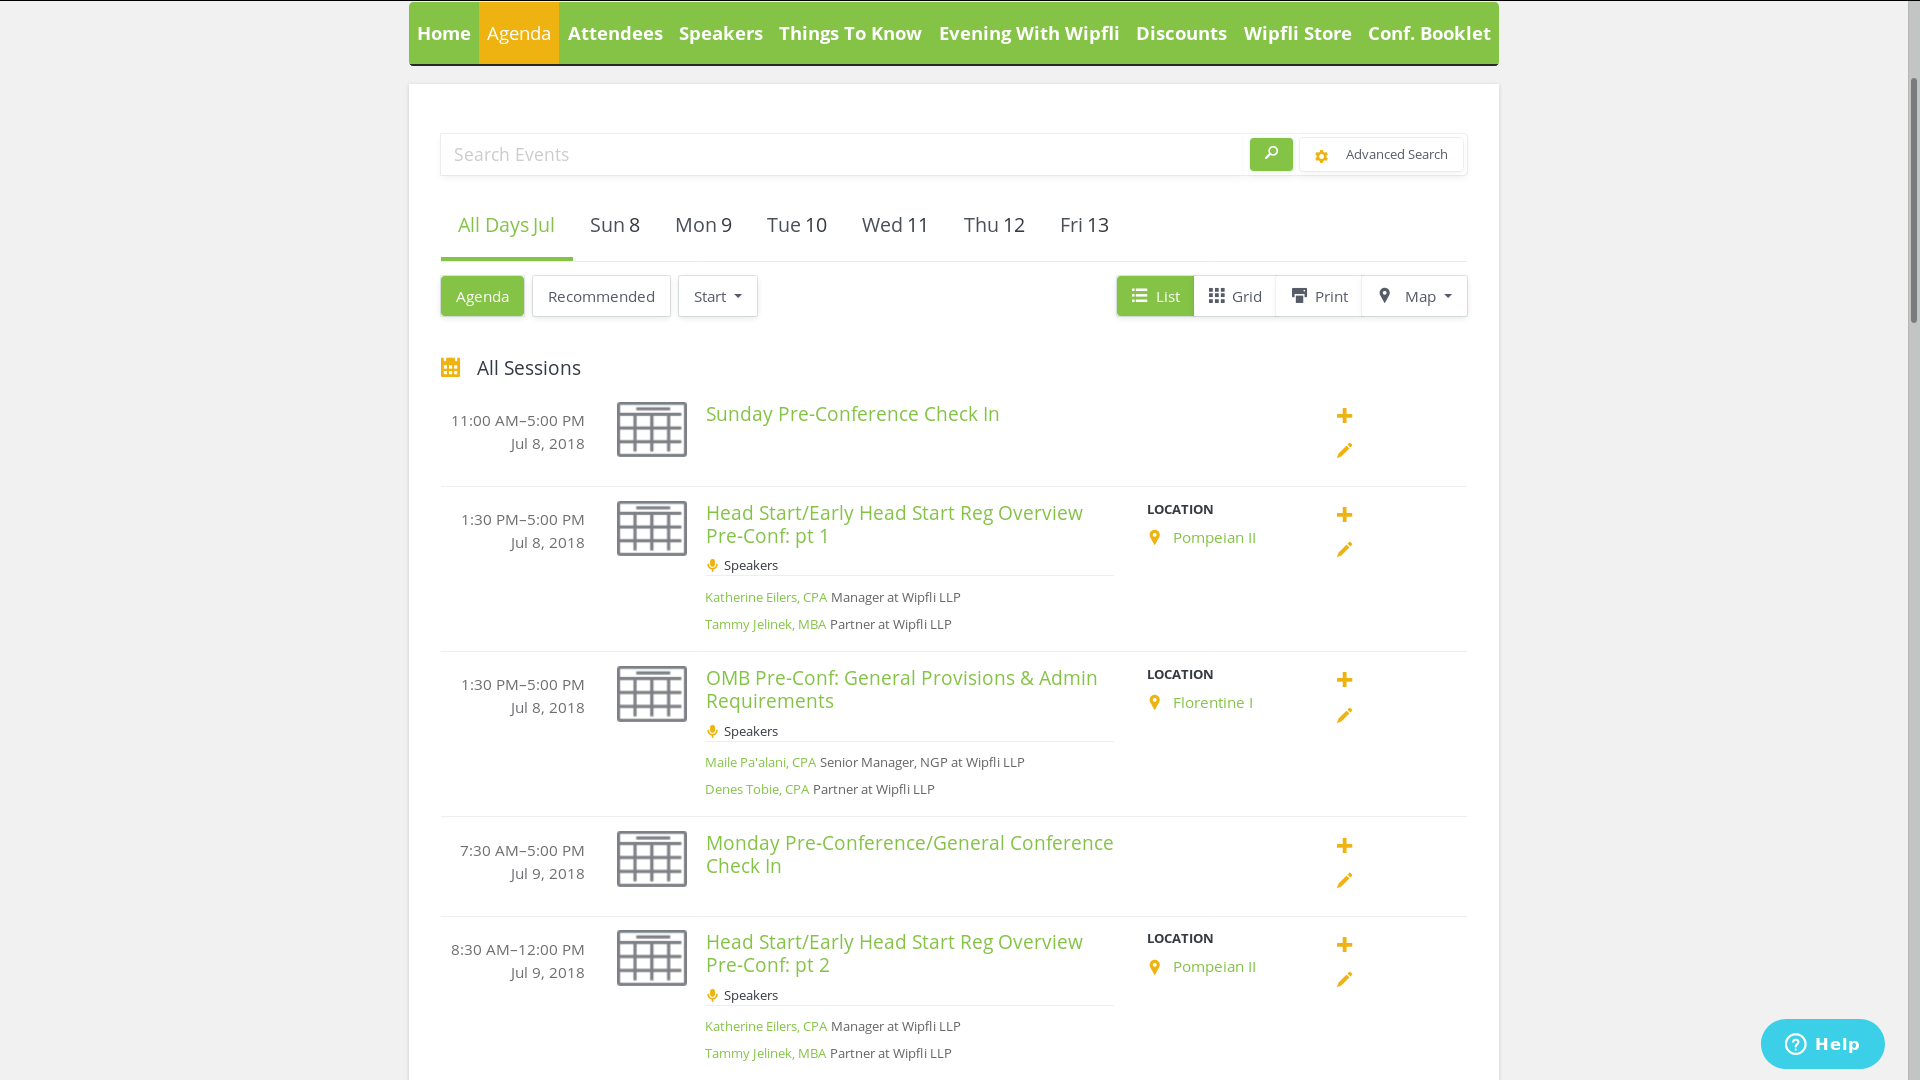Screen dimensions: 1920x1080
Task: Click calendar thumbnail for Sunday Pre-Conference Check In
Action: (x=652, y=429)
